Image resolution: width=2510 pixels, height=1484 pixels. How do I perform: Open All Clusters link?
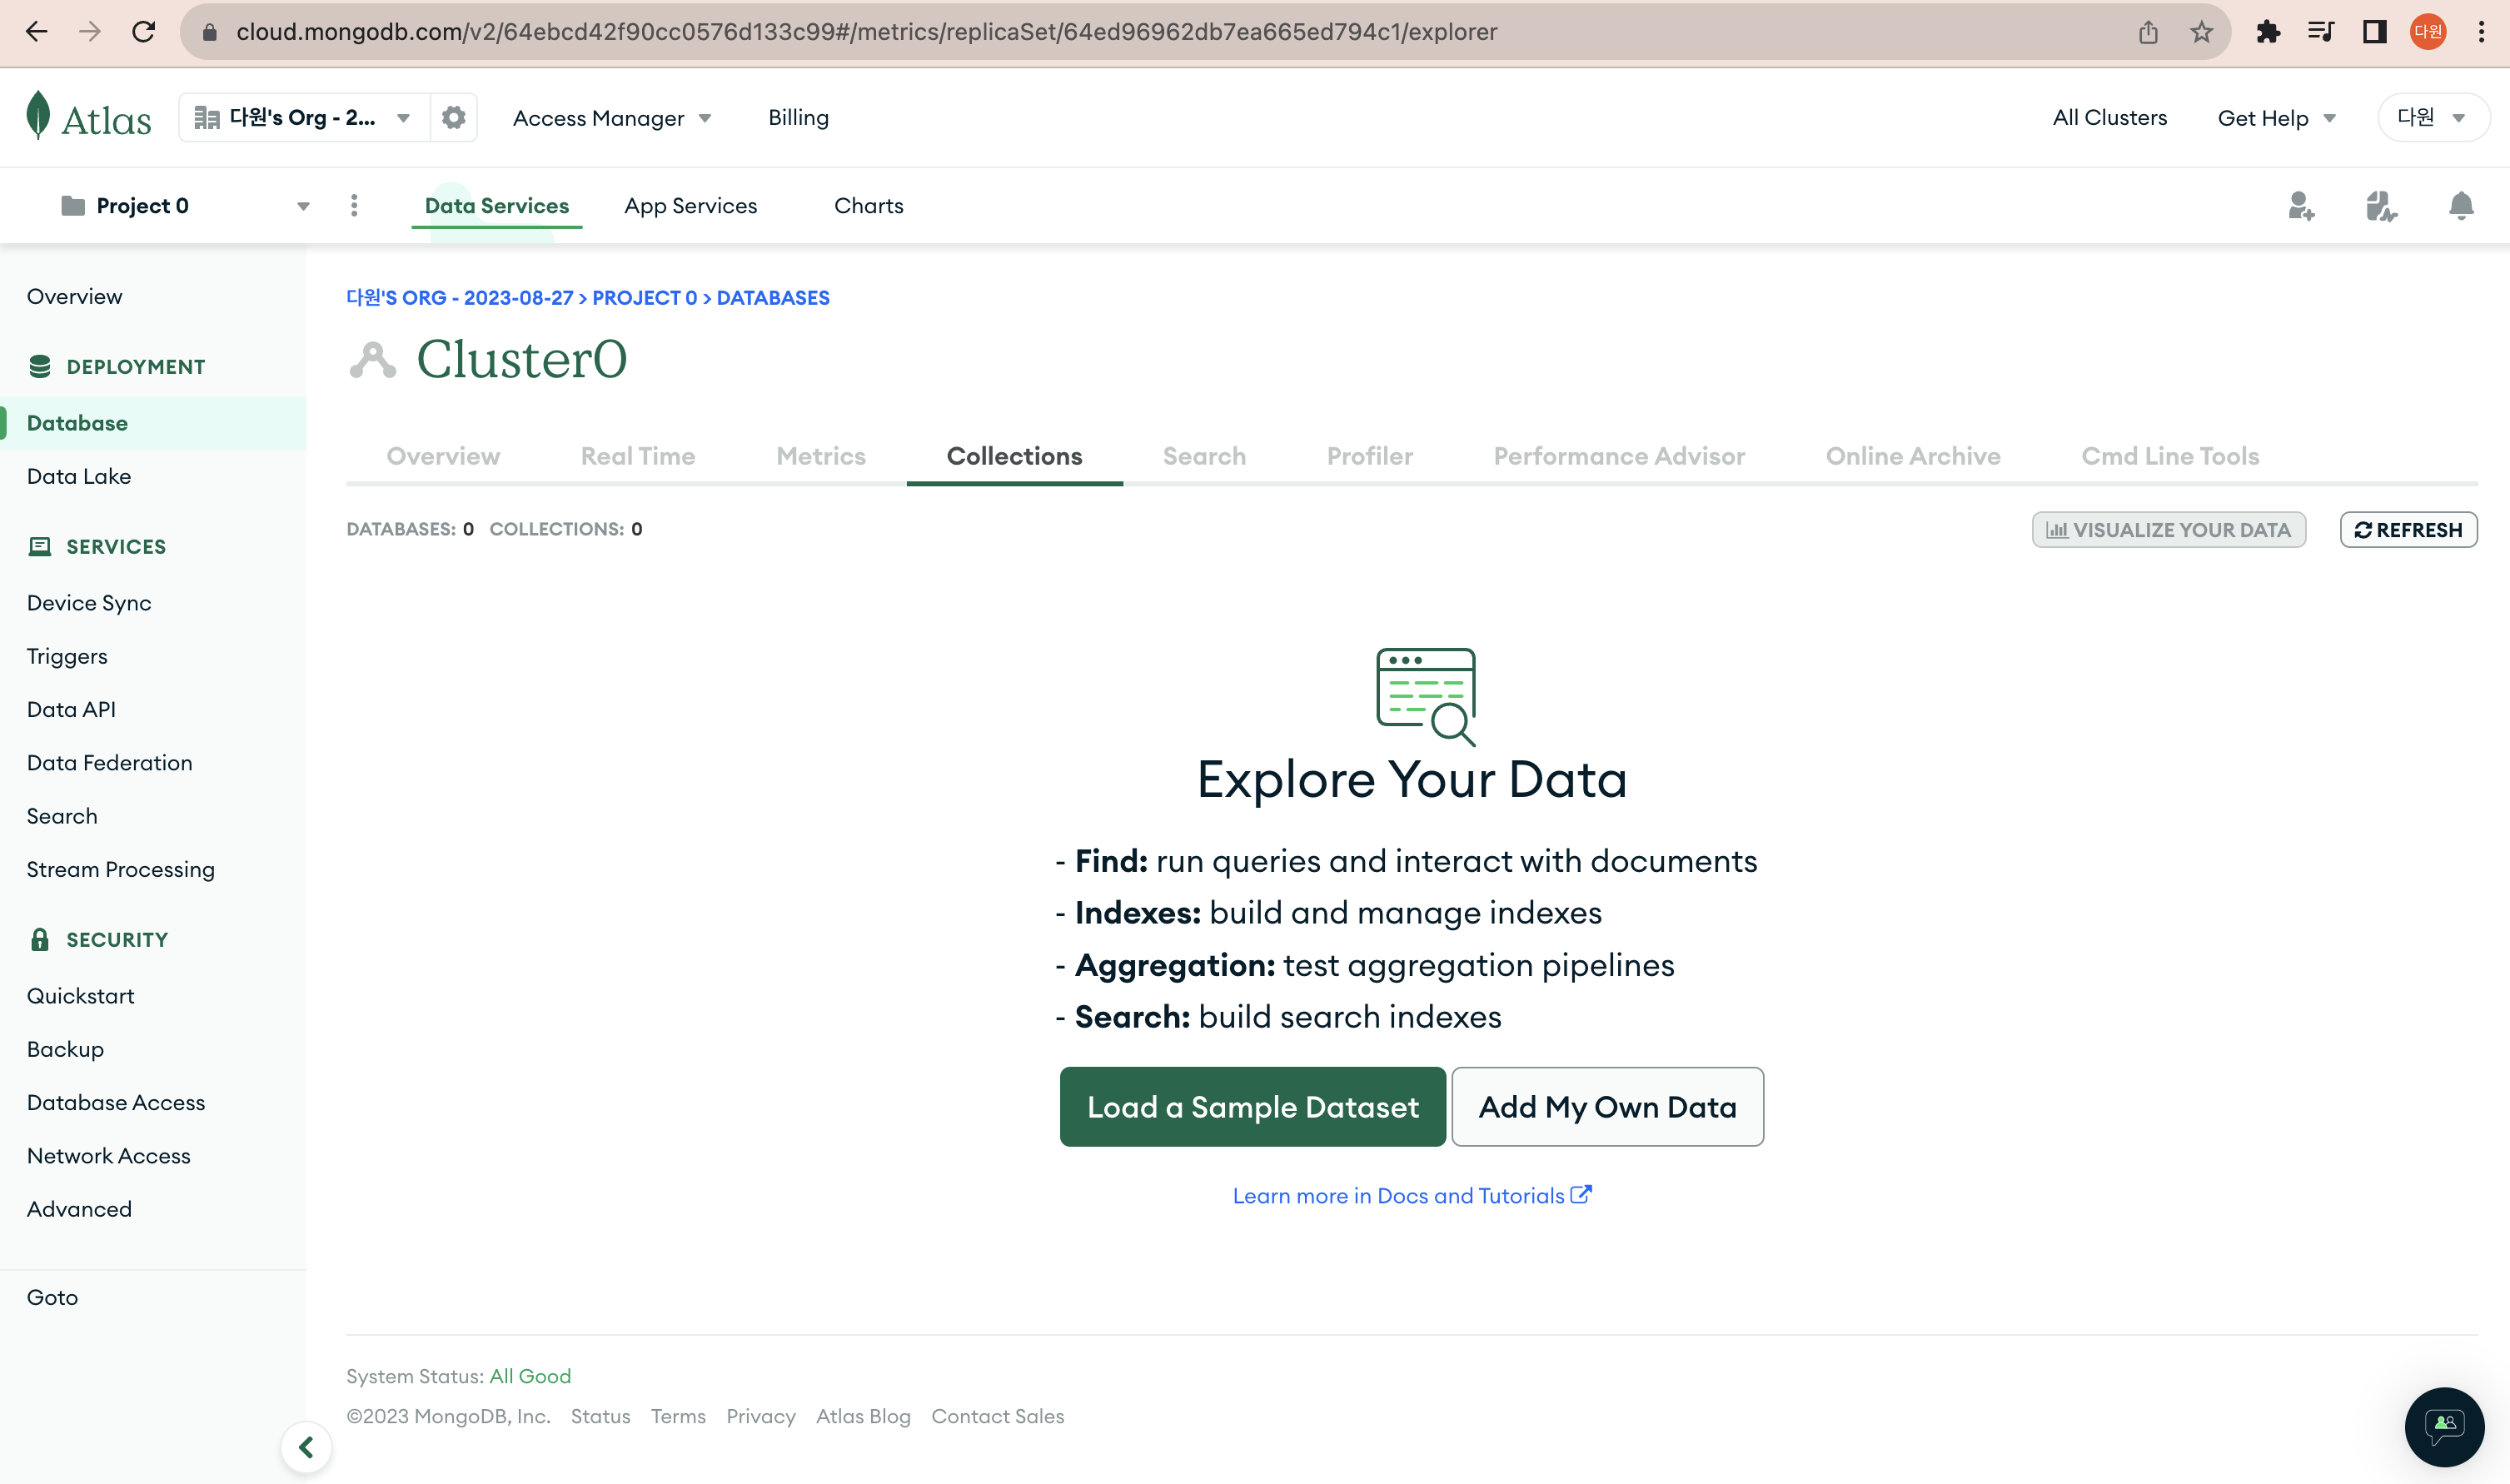pos(2110,118)
